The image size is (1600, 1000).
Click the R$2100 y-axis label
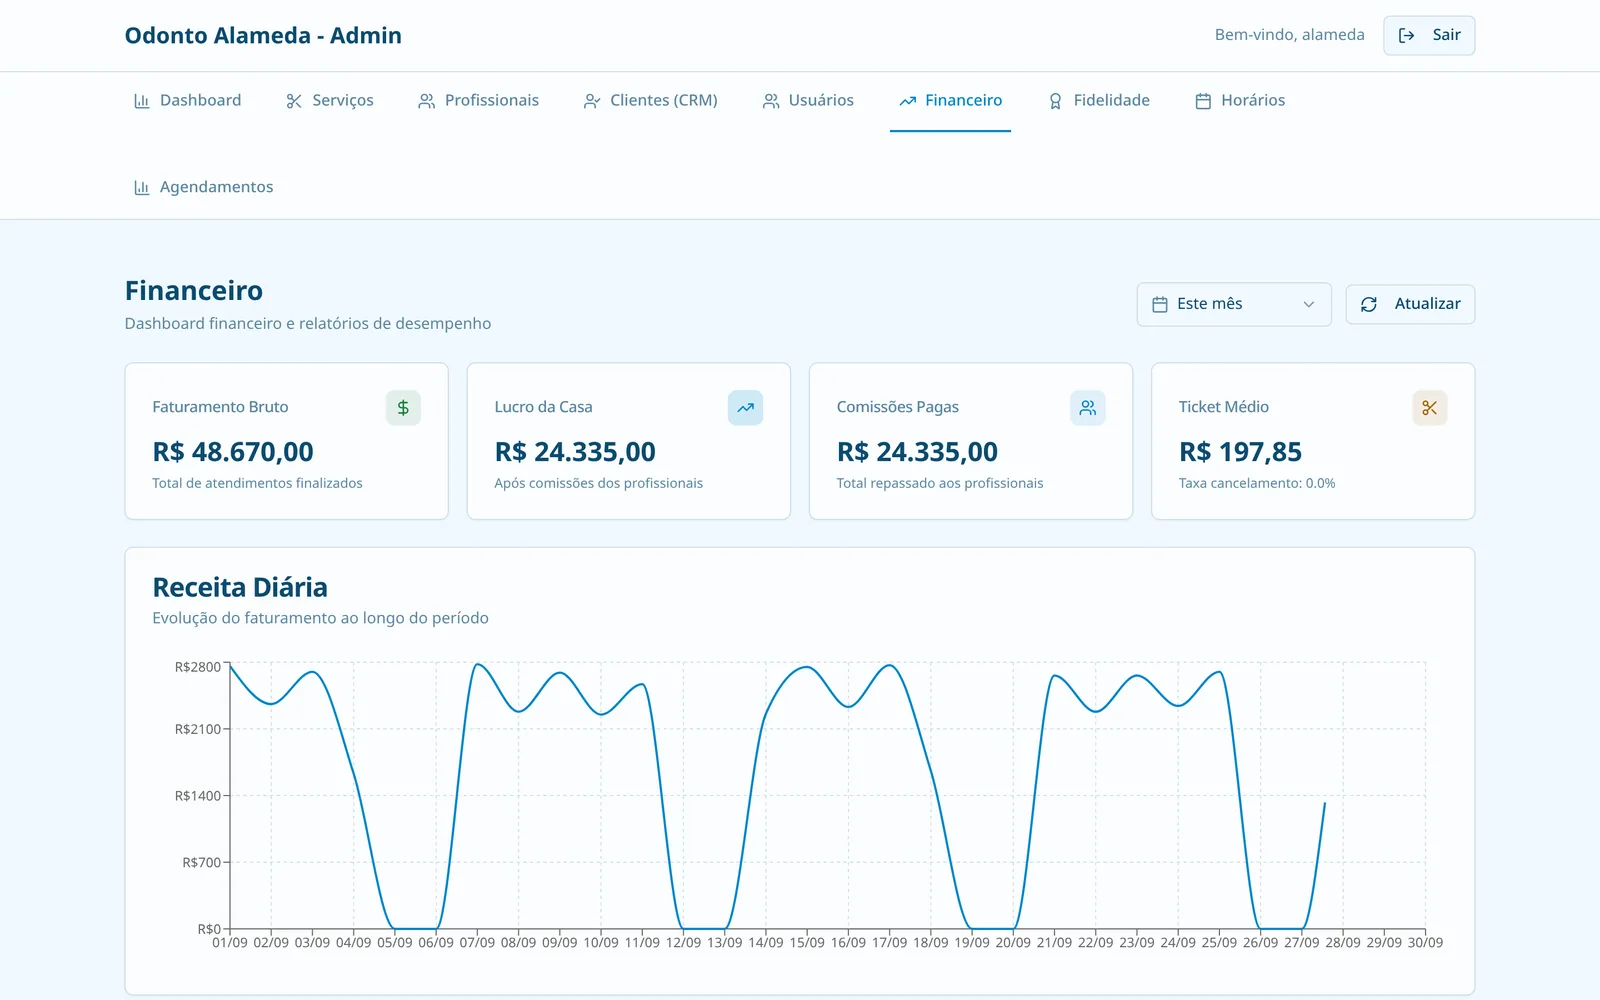coord(198,729)
